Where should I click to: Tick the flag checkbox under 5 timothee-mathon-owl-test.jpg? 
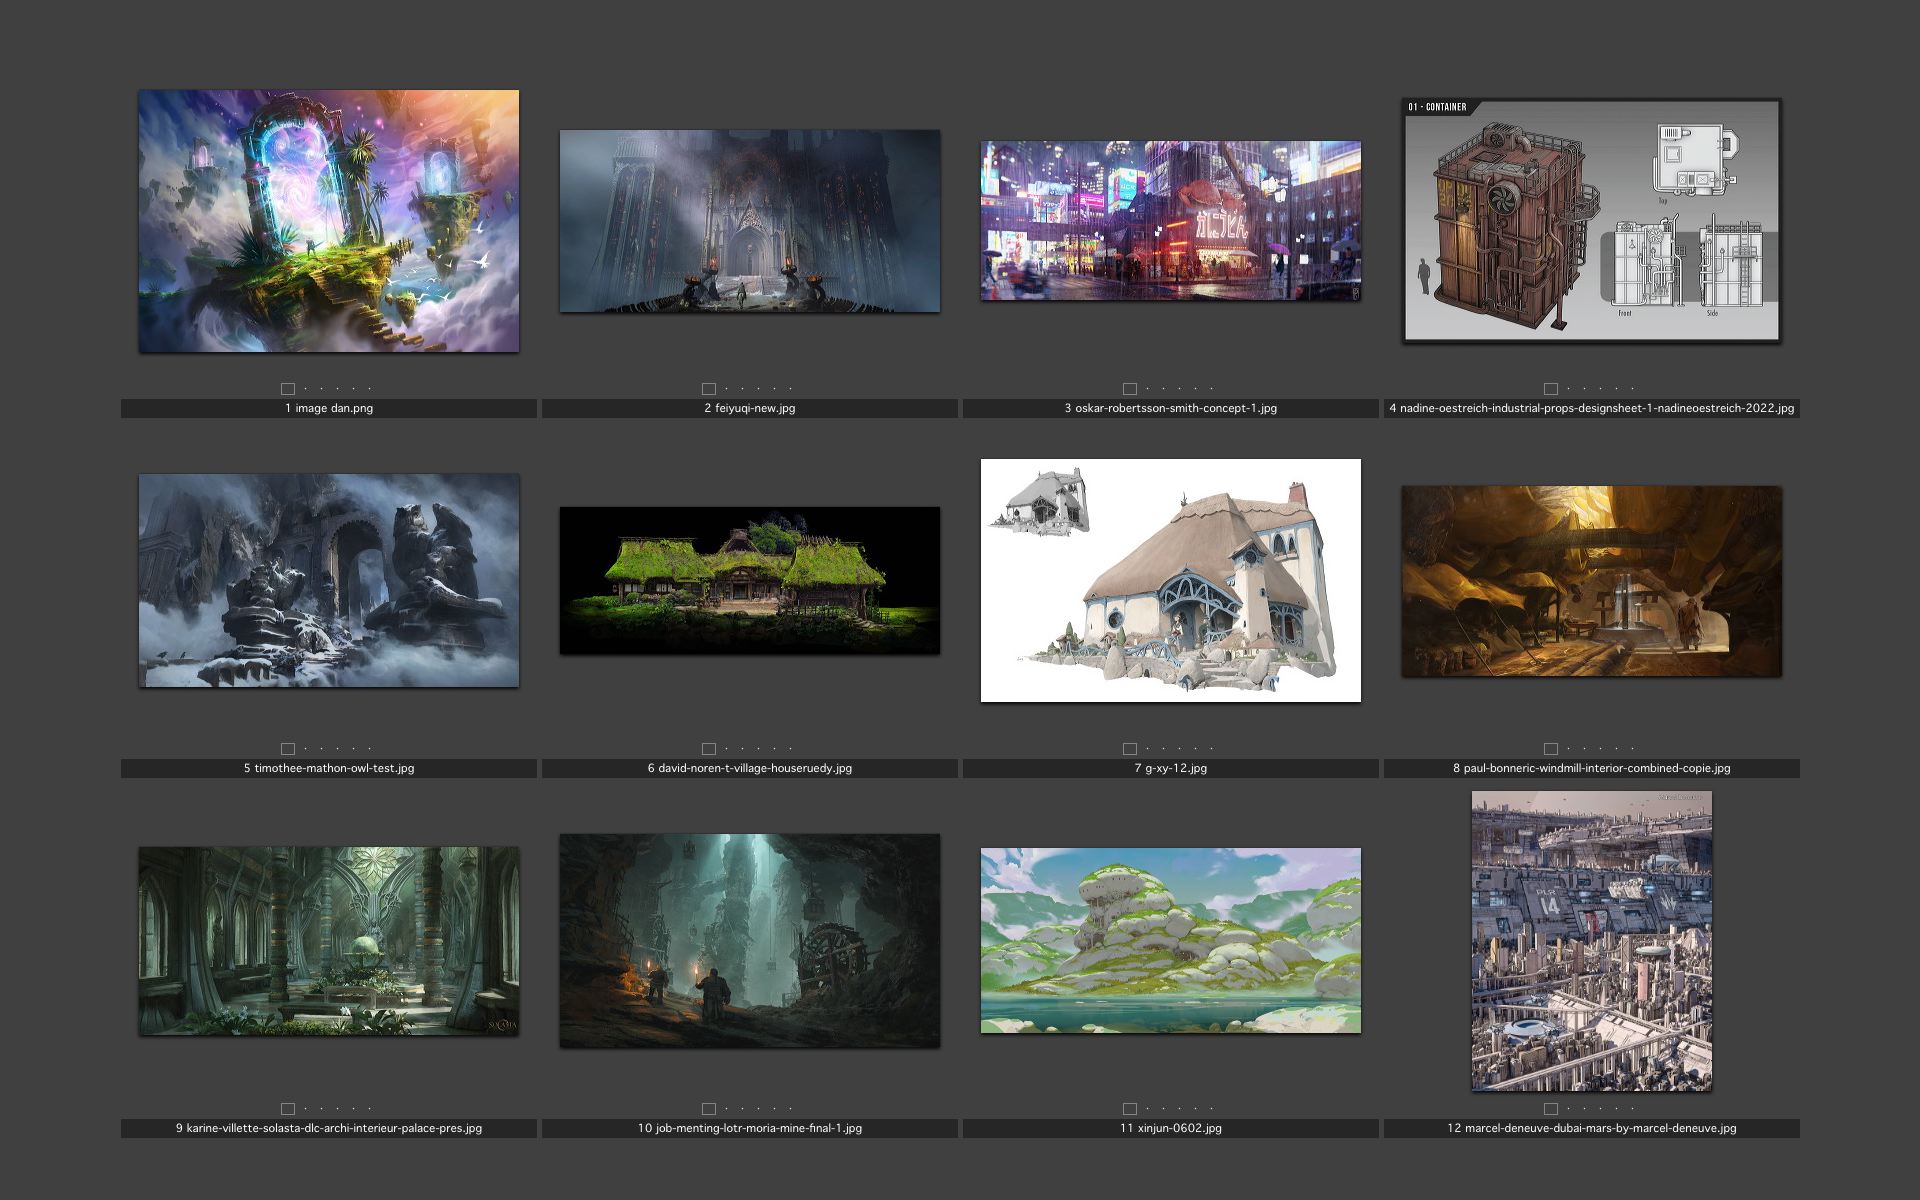click(x=288, y=748)
